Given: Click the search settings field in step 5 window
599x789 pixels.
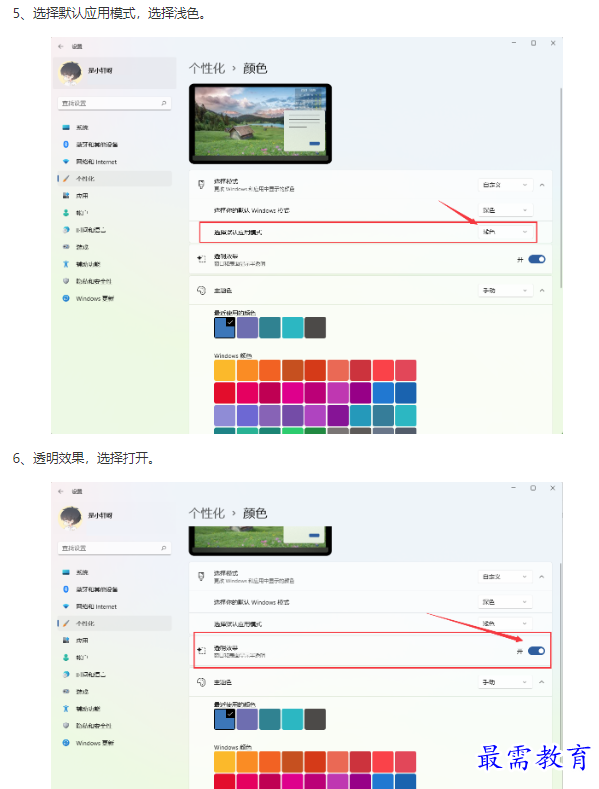Looking at the screenshot, I should tap(115, 103).
